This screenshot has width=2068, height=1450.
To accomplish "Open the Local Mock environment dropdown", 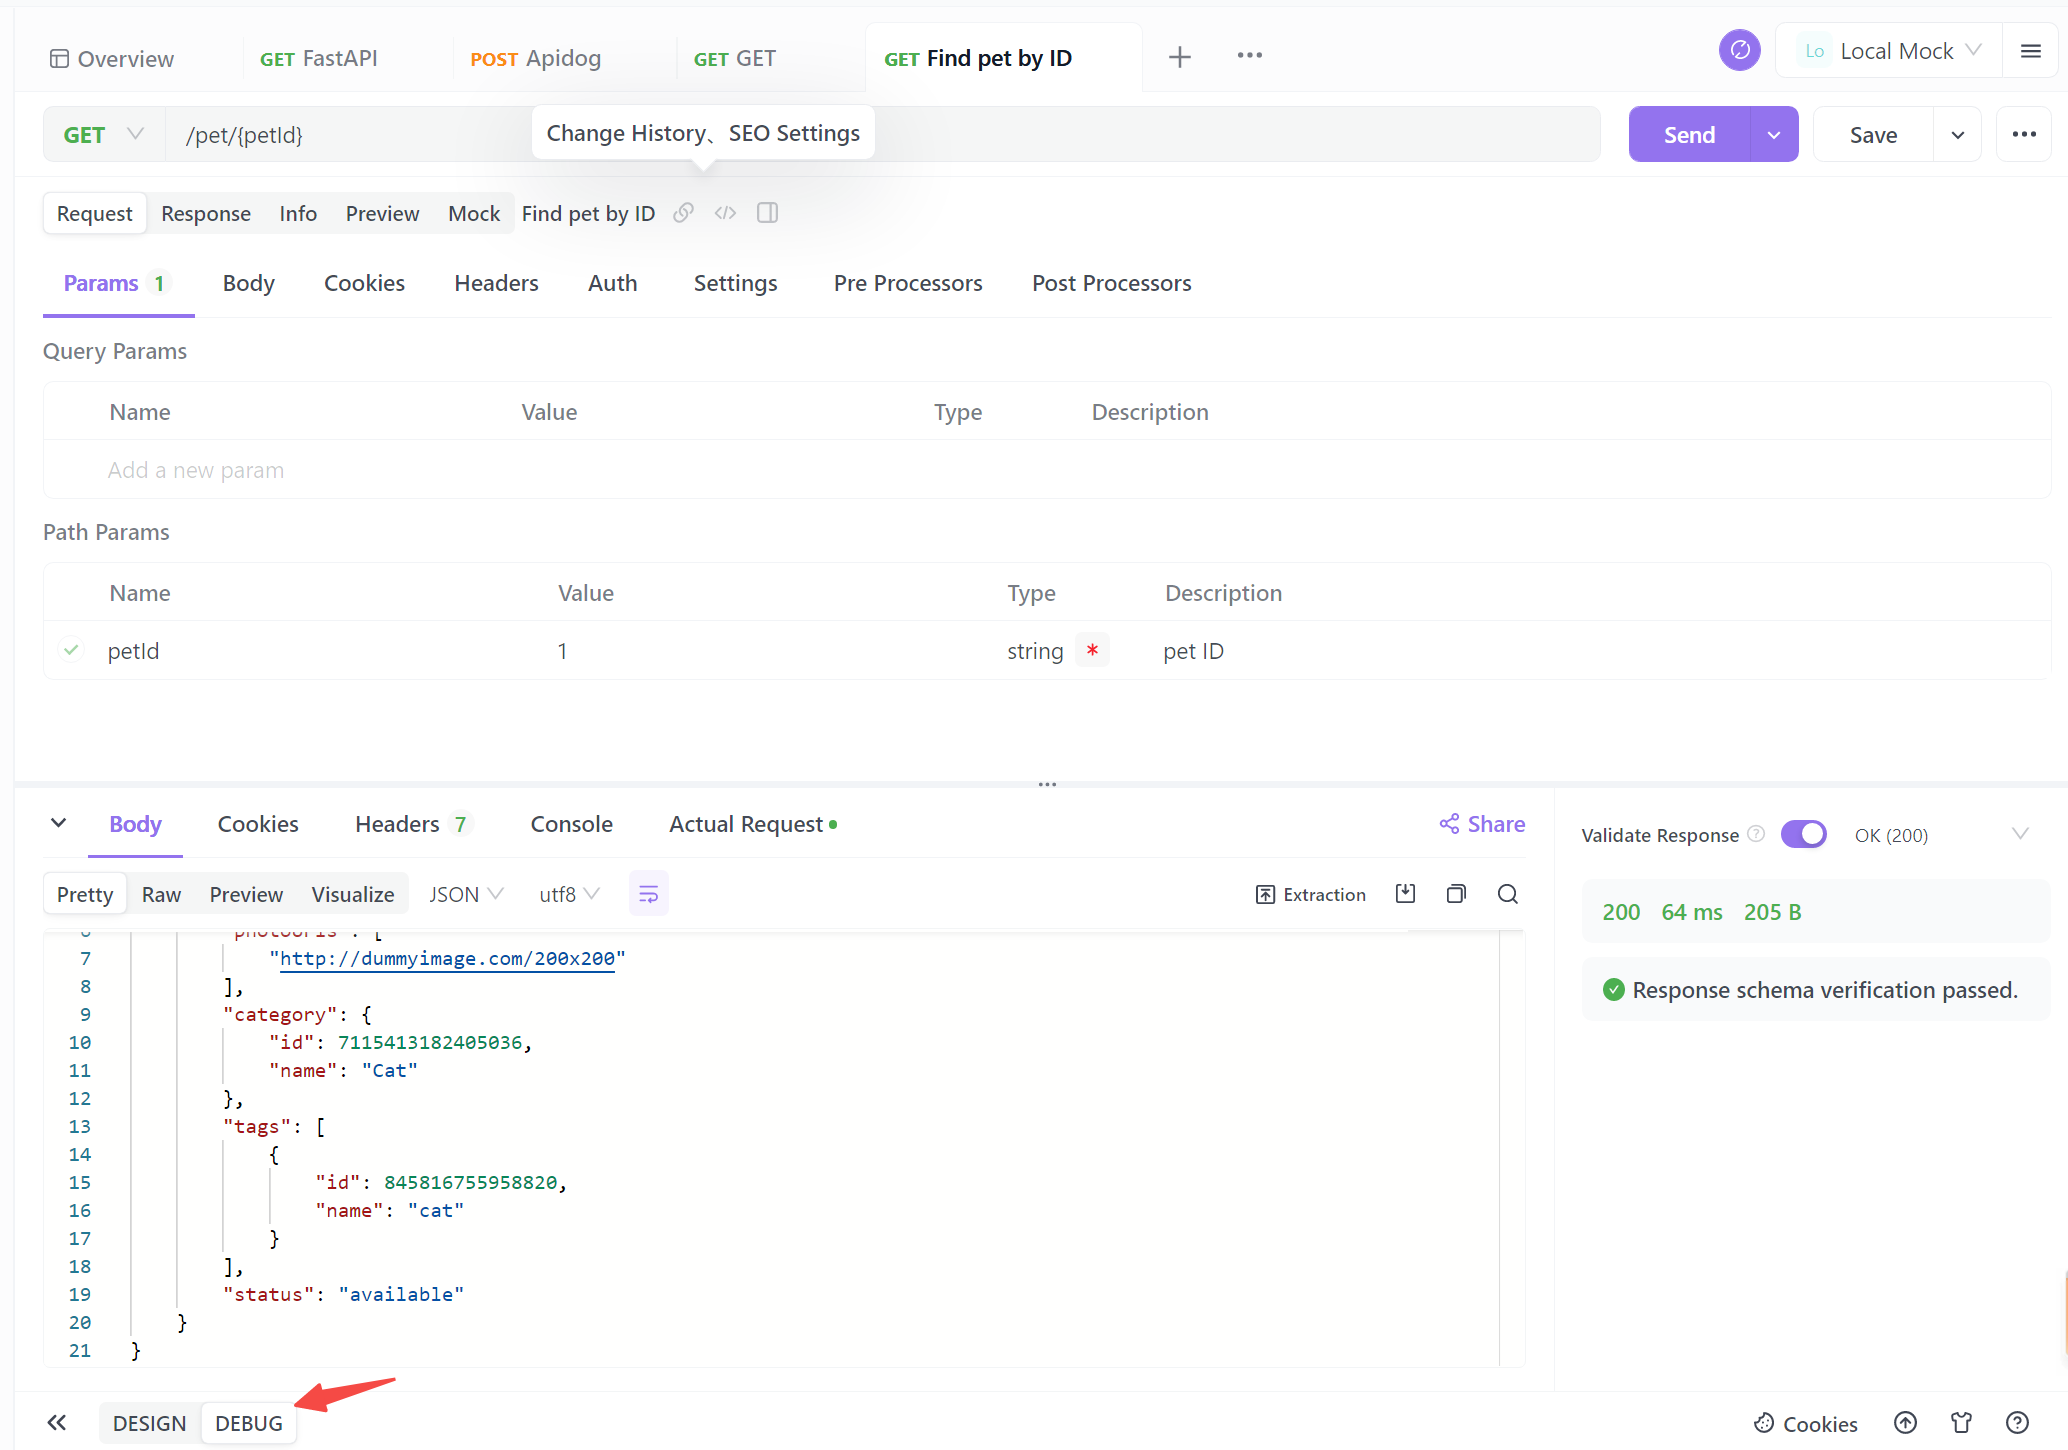I will [1889, 51].
